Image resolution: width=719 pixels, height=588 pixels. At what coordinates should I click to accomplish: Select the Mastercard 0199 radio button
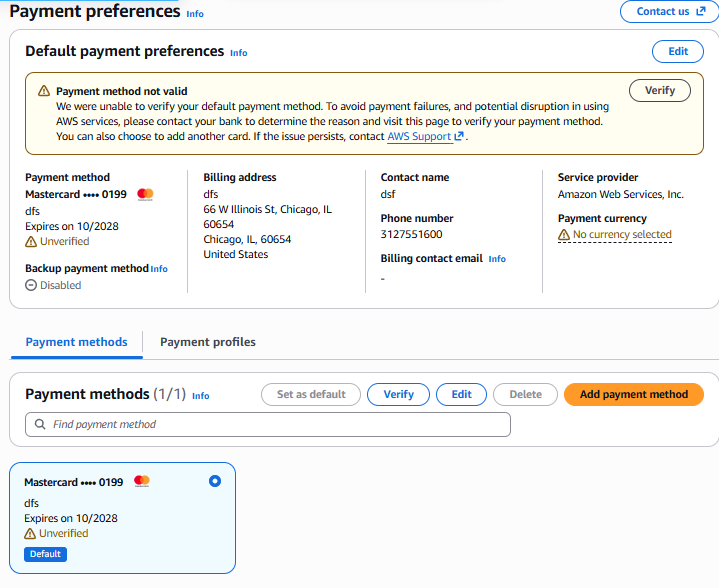(215, 481)
